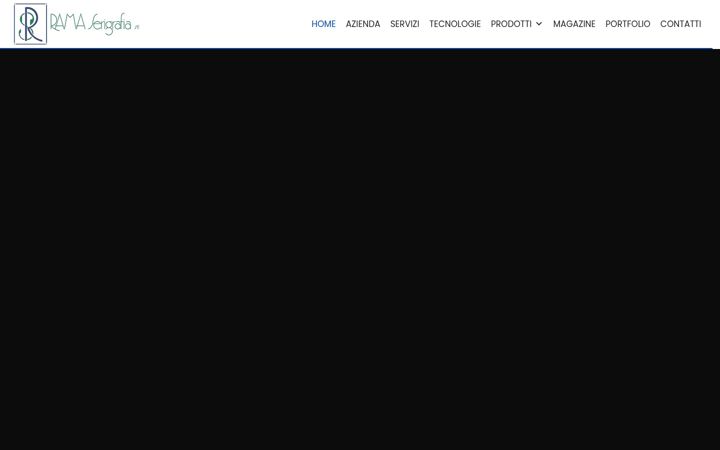Open the PORTFOLIO page
Viewport: 720px width, 450px height.
click(x=628, y=24)
